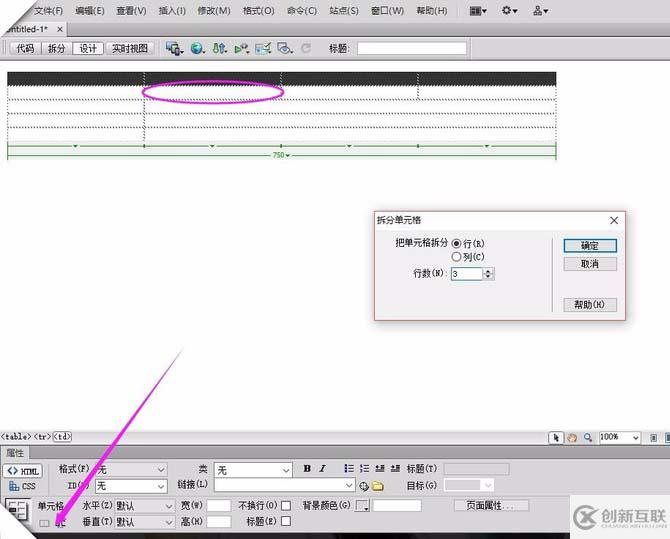
Task: Click the 属性 panel tab
Action: coord(15,453)
